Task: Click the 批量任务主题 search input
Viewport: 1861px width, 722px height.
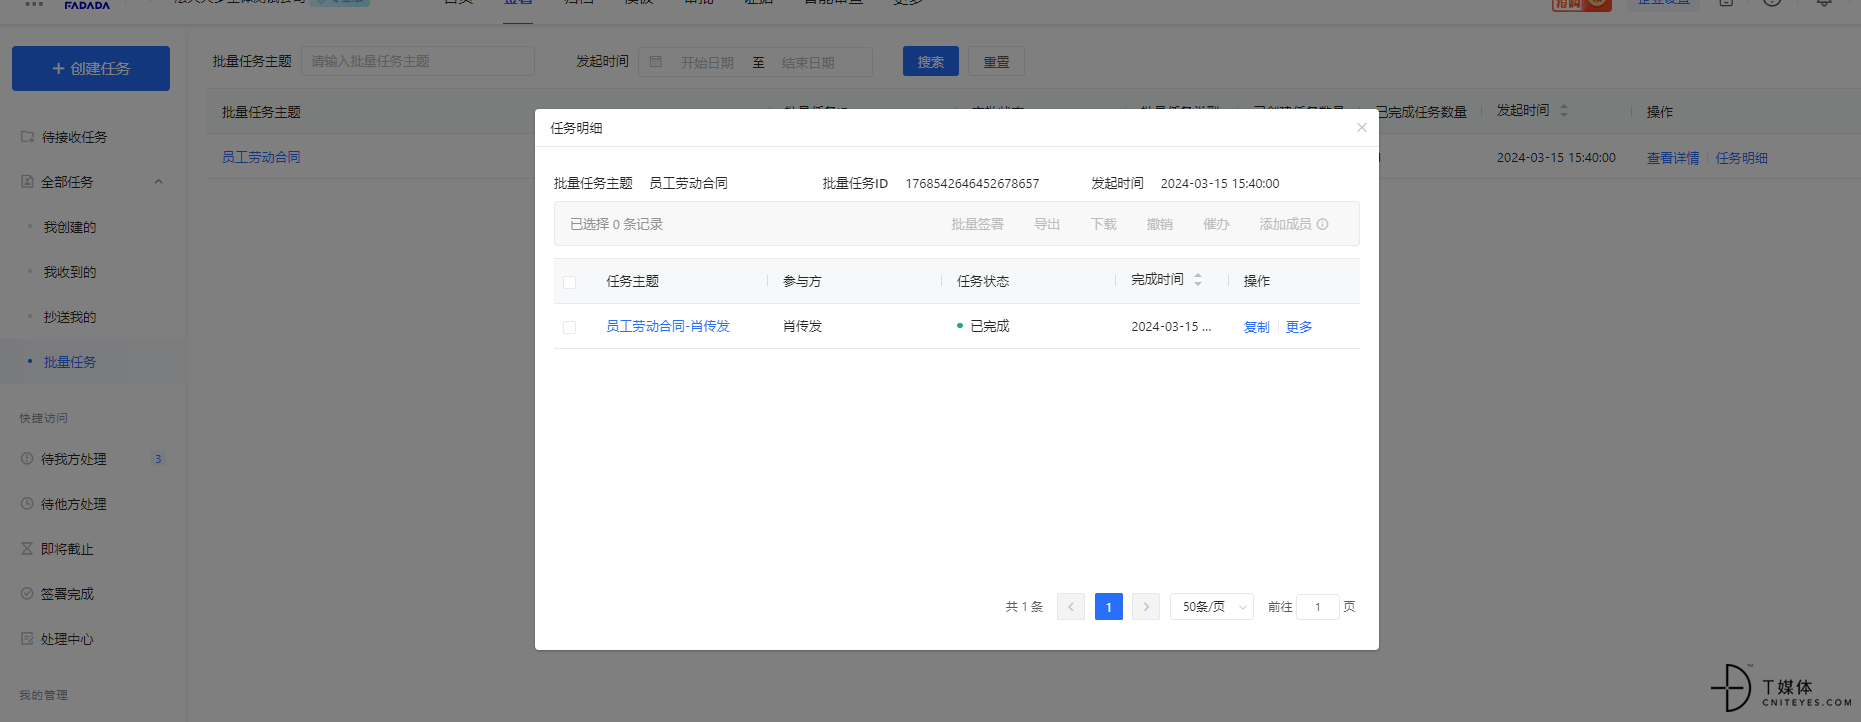Action: (417, 61)
